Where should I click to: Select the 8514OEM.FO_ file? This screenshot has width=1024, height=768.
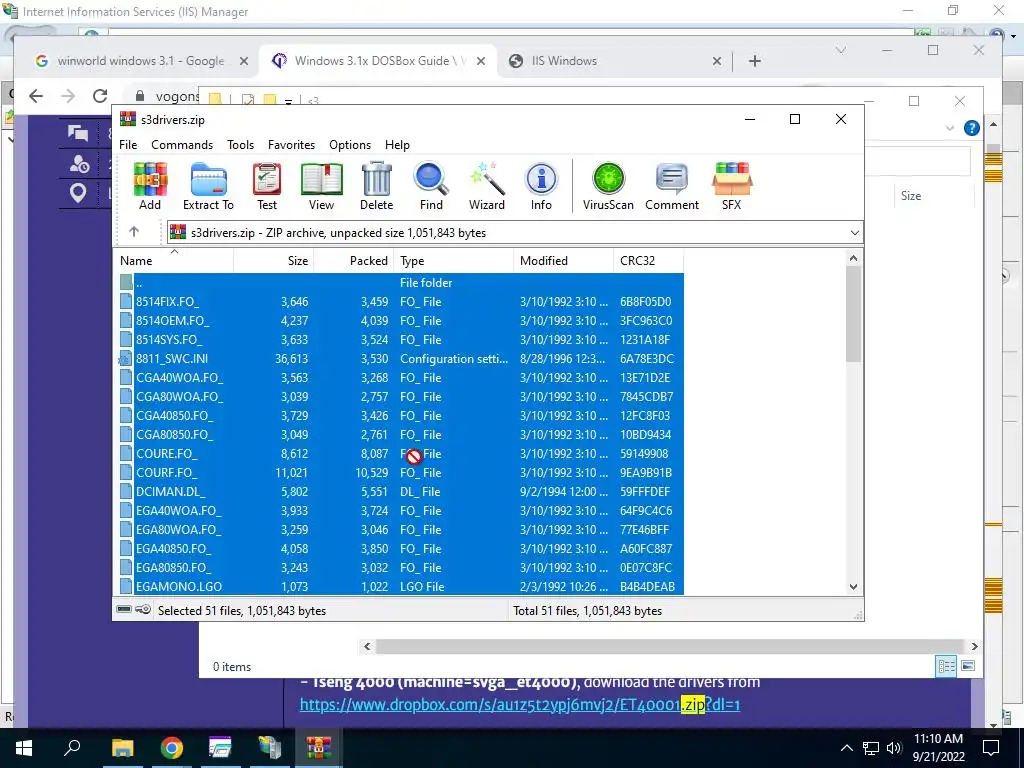[399, 321]
